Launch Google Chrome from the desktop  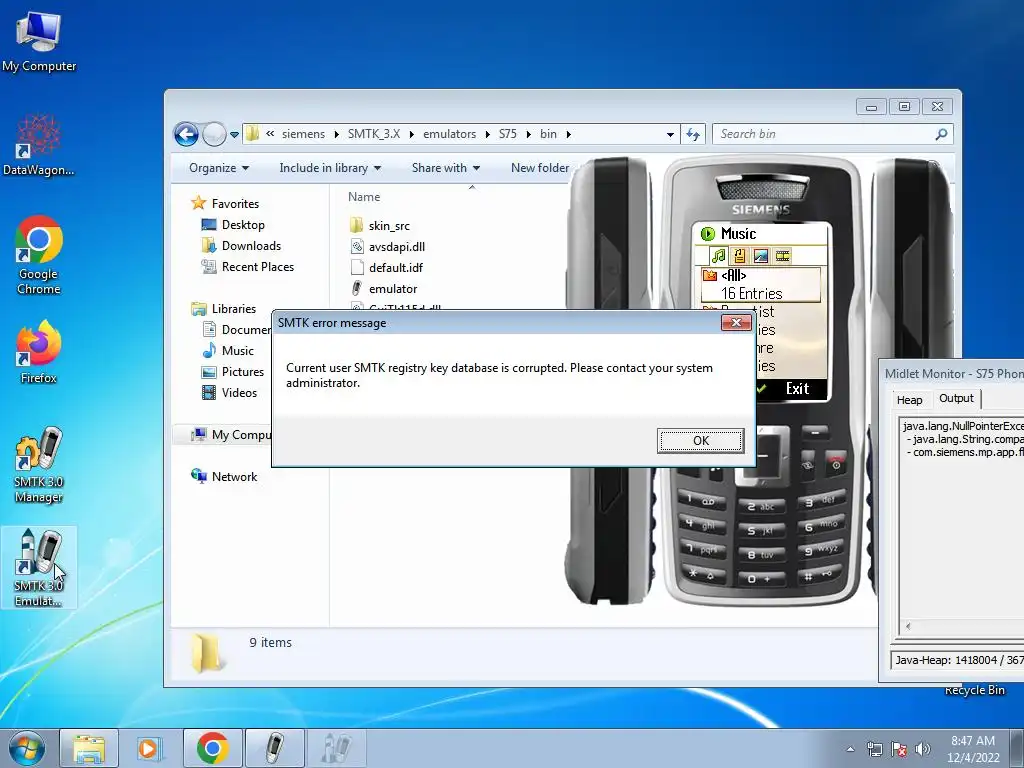click(39, 255)
